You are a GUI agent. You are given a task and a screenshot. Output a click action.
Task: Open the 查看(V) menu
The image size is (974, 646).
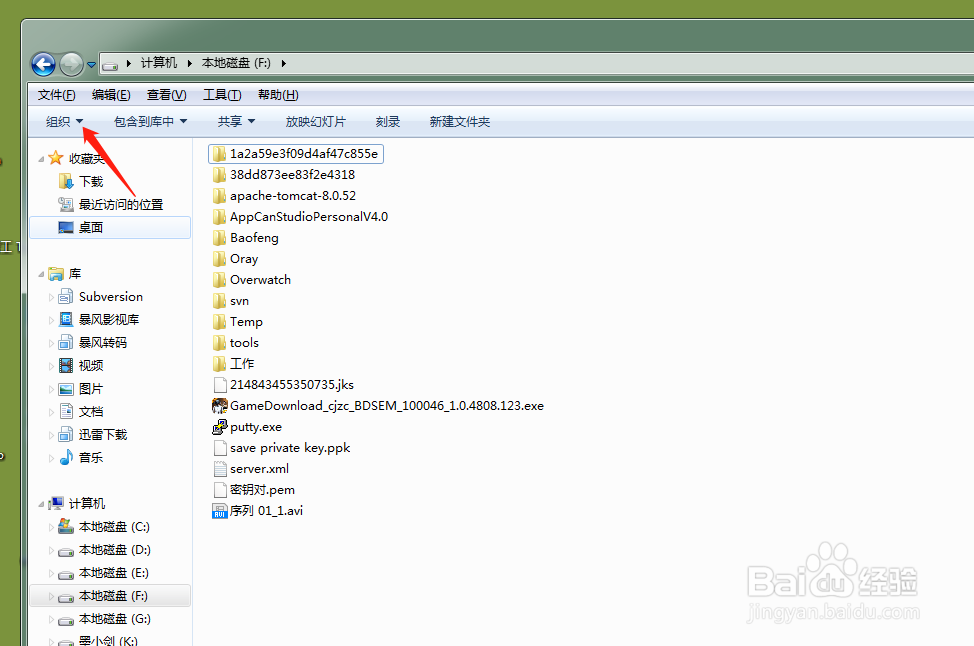166,95
